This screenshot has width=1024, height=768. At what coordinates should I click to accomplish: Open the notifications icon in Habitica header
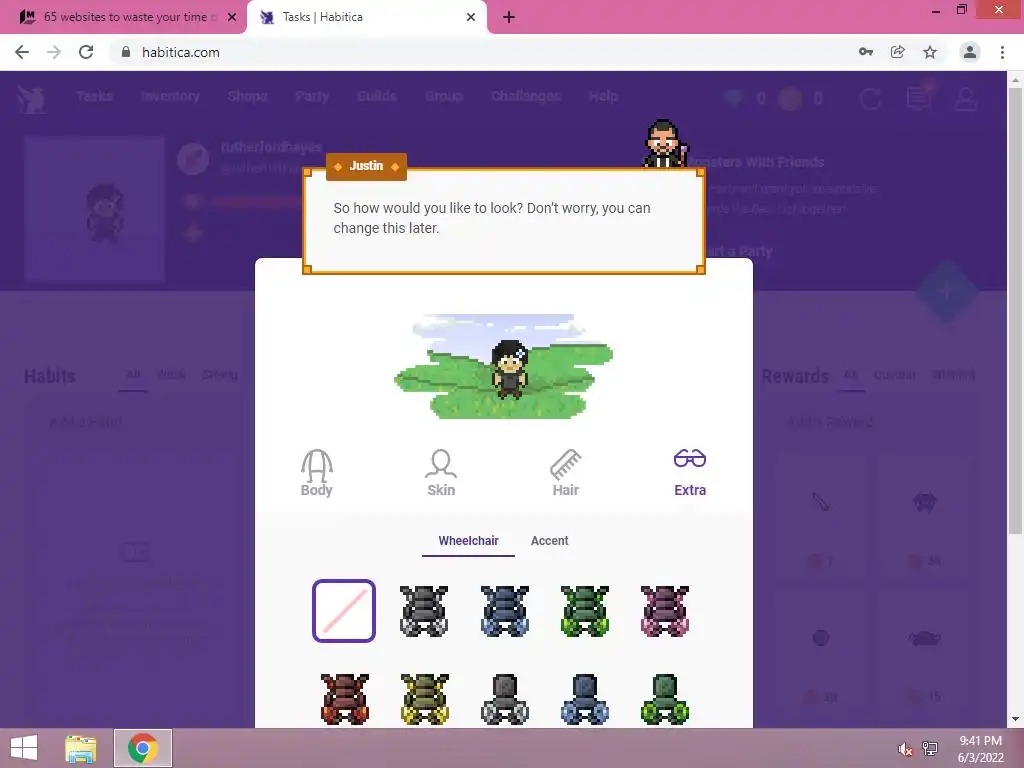coord(919,98)
